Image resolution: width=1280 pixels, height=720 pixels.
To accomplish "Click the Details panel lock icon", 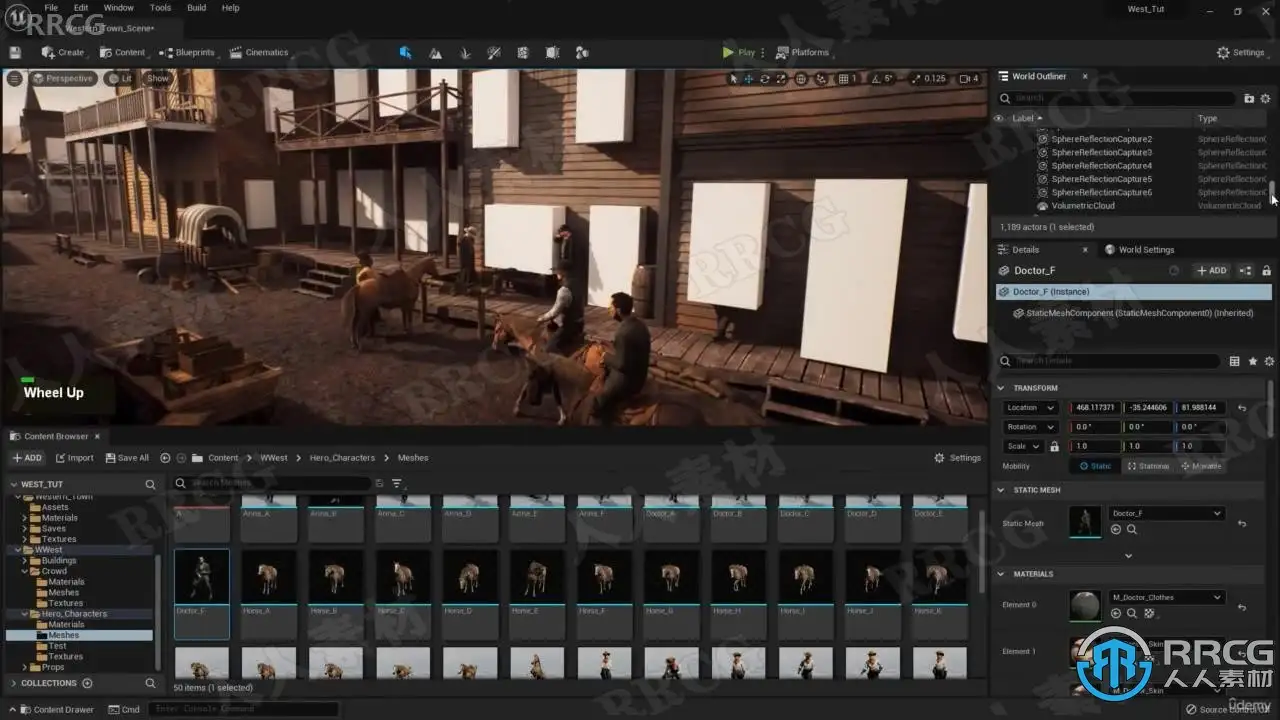I will pos(1266,270).
